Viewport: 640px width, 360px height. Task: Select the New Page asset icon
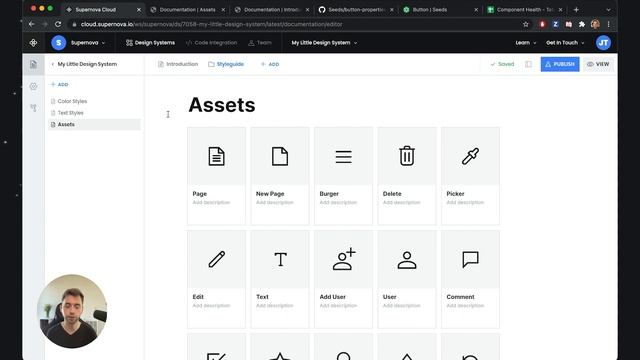(x=280, y=156)
